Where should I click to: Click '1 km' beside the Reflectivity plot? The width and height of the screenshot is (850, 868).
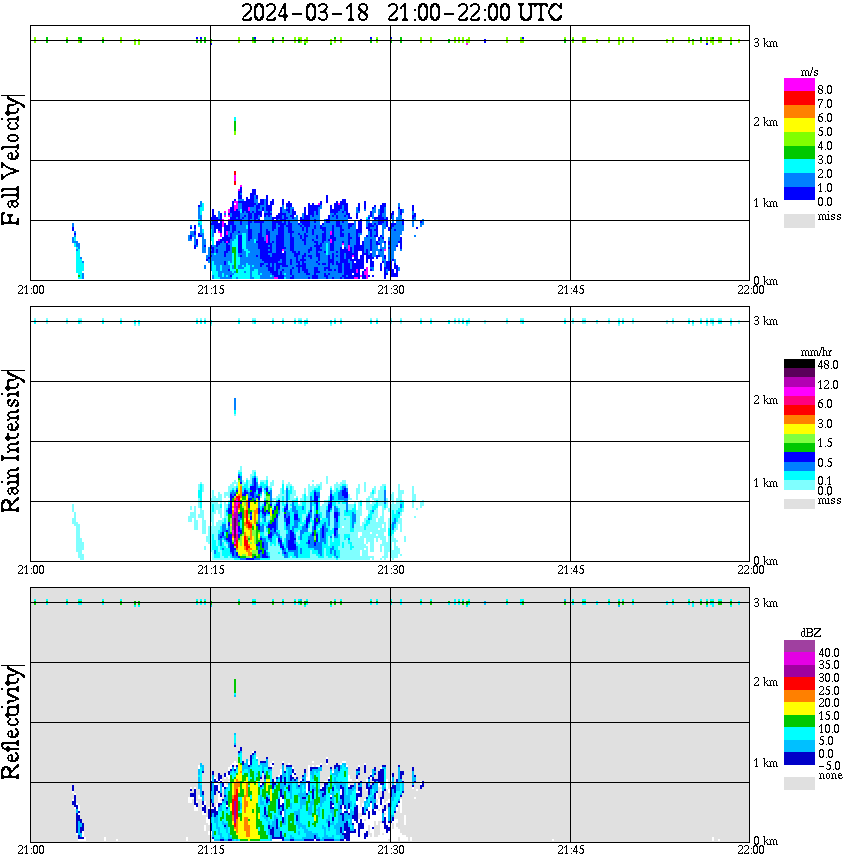pyautogui.click(x=765, y=763)
